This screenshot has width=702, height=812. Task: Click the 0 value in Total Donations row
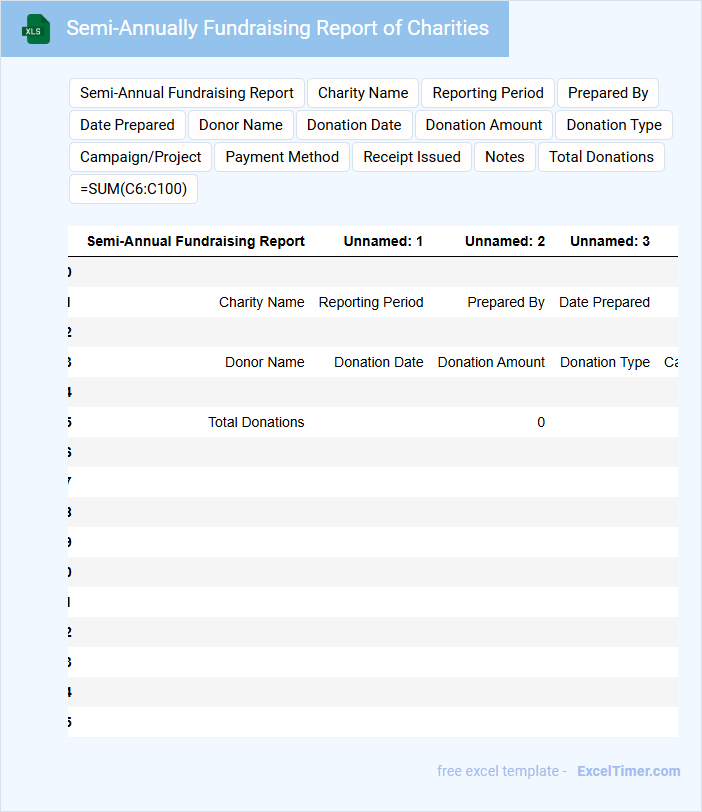click(x=541, y=423)
